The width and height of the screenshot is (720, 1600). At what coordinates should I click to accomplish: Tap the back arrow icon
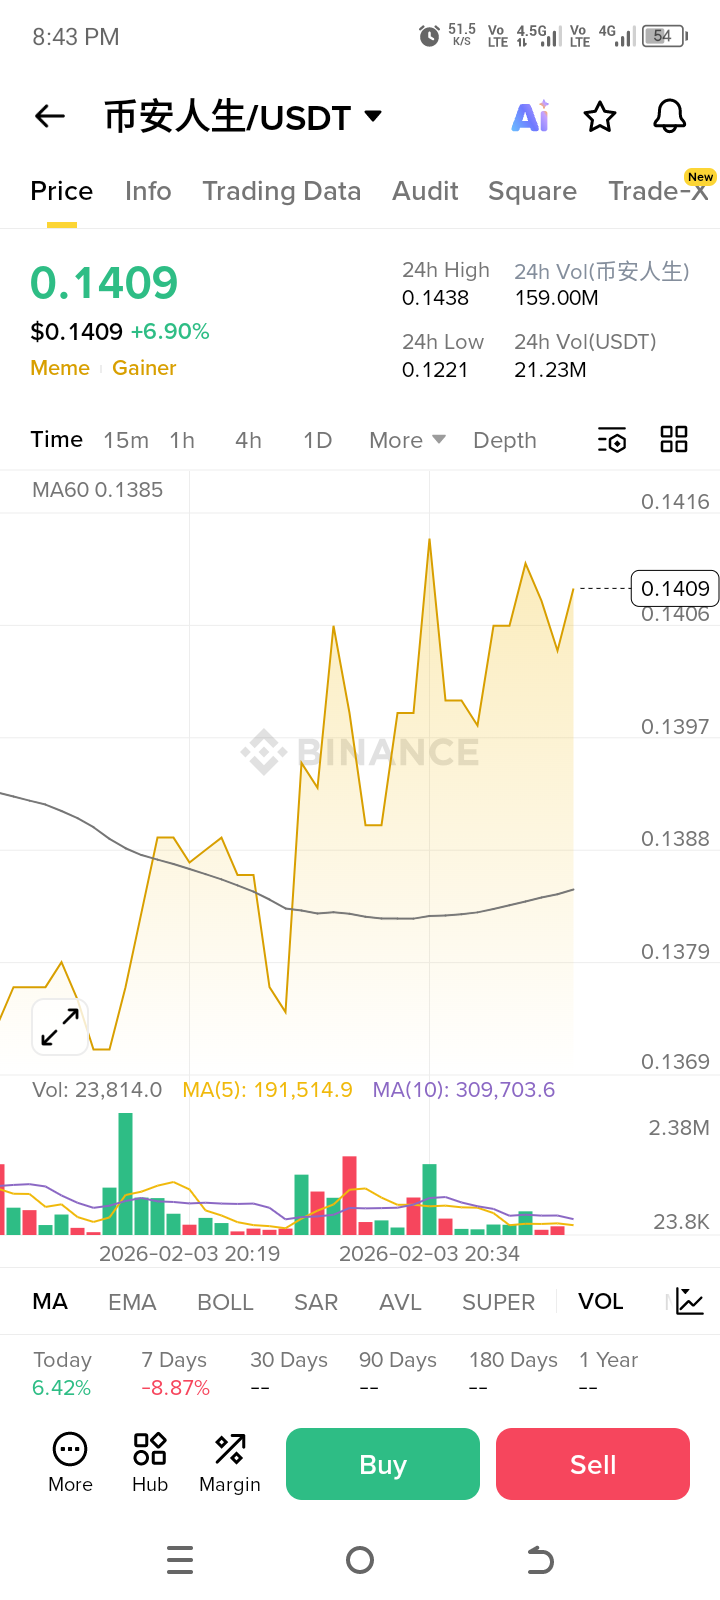coord(50,117)
